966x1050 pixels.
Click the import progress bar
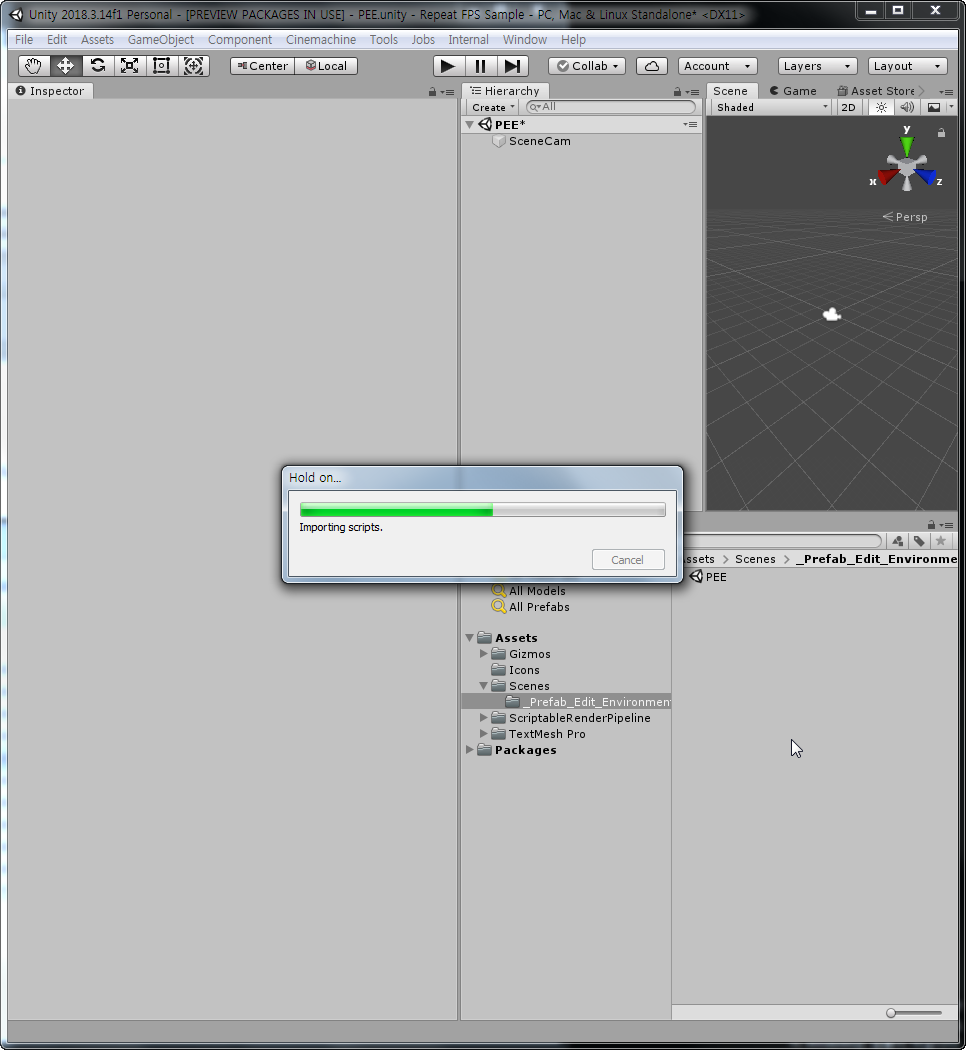tap(483, 510)
